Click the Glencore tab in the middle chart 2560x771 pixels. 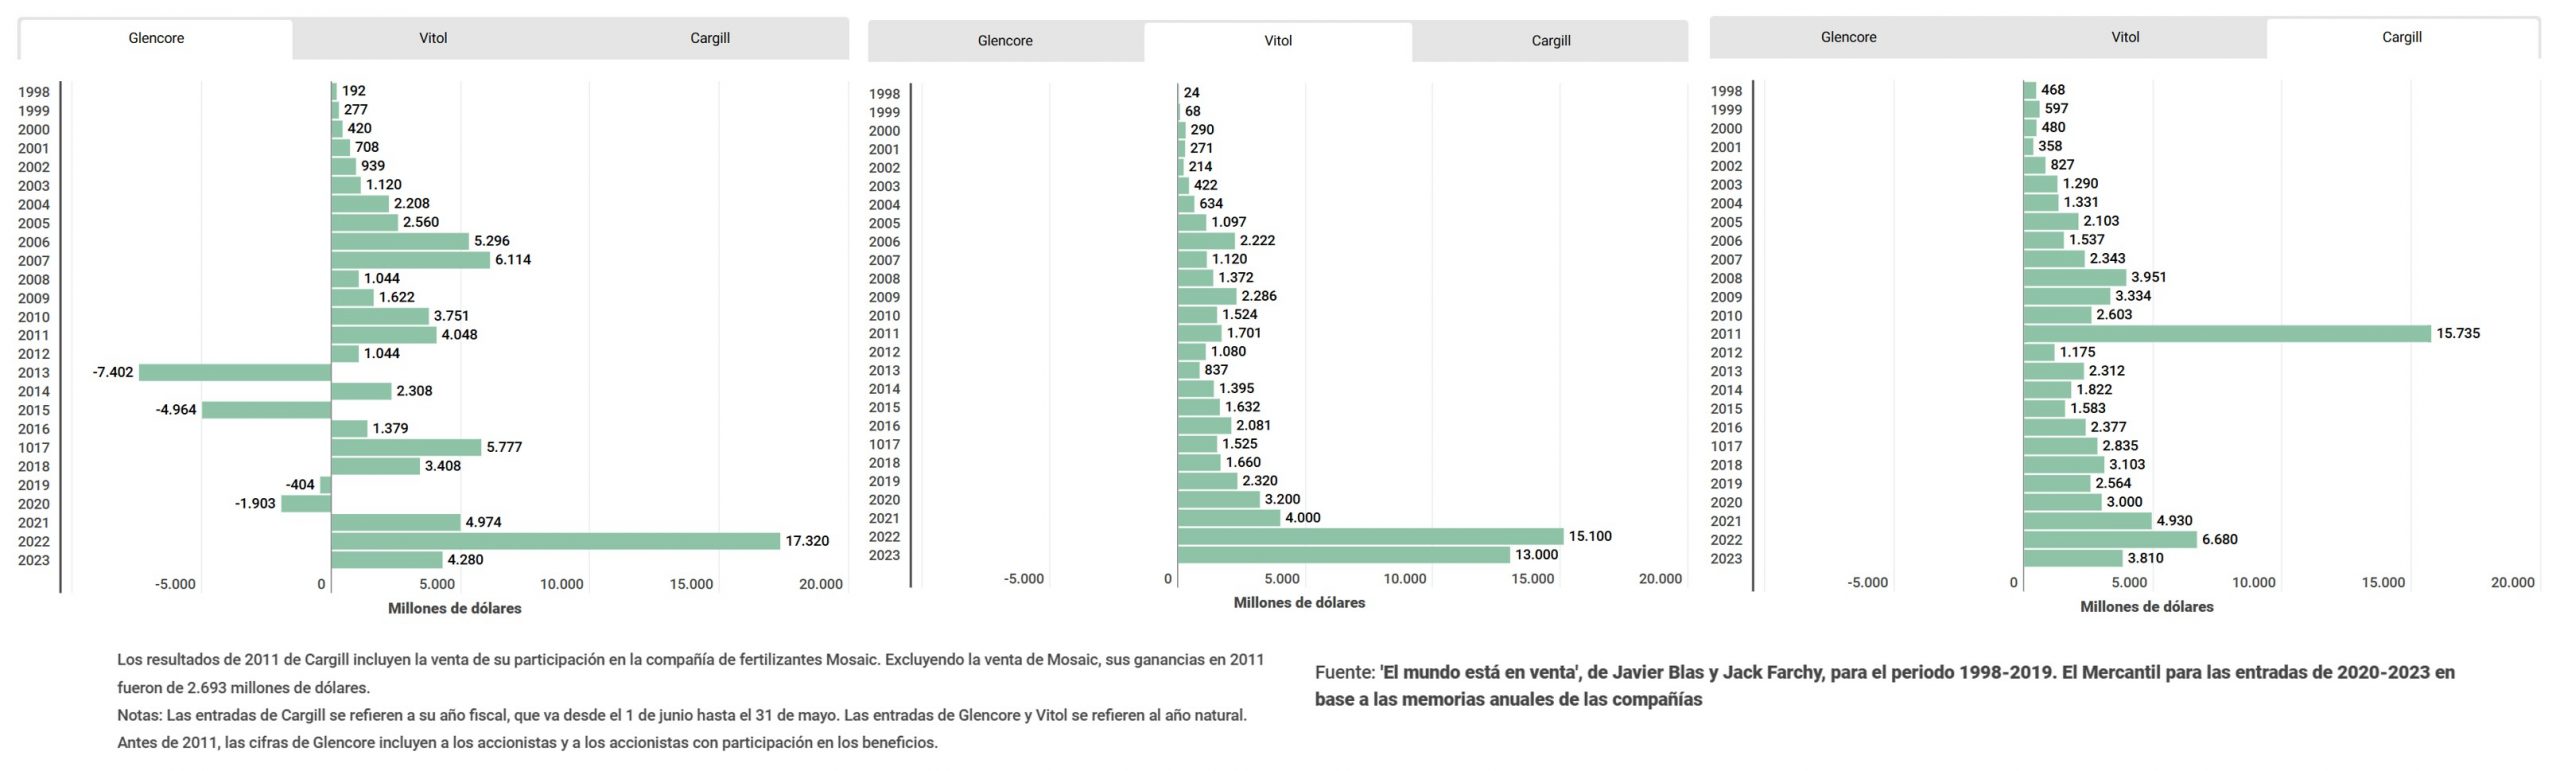pyautogui.click(x=1005, y=41)
